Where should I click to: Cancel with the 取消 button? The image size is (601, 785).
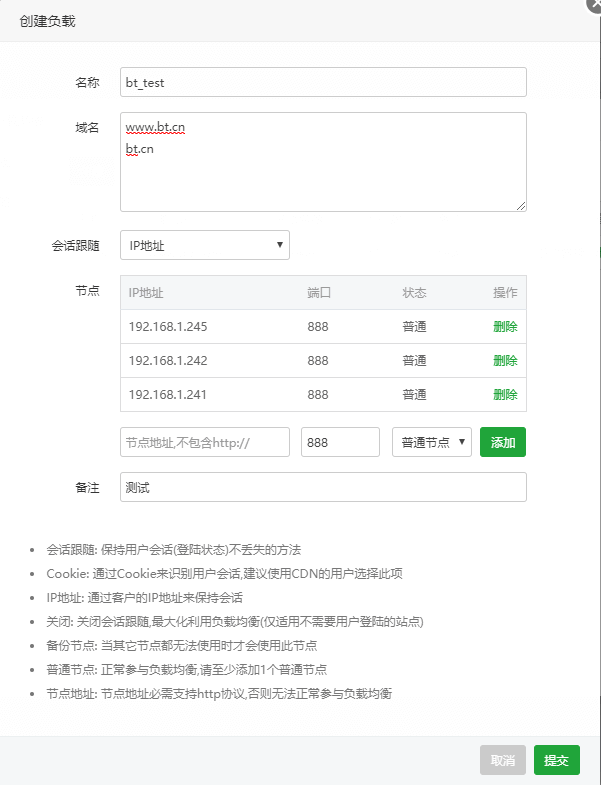[x=503, y=761]
